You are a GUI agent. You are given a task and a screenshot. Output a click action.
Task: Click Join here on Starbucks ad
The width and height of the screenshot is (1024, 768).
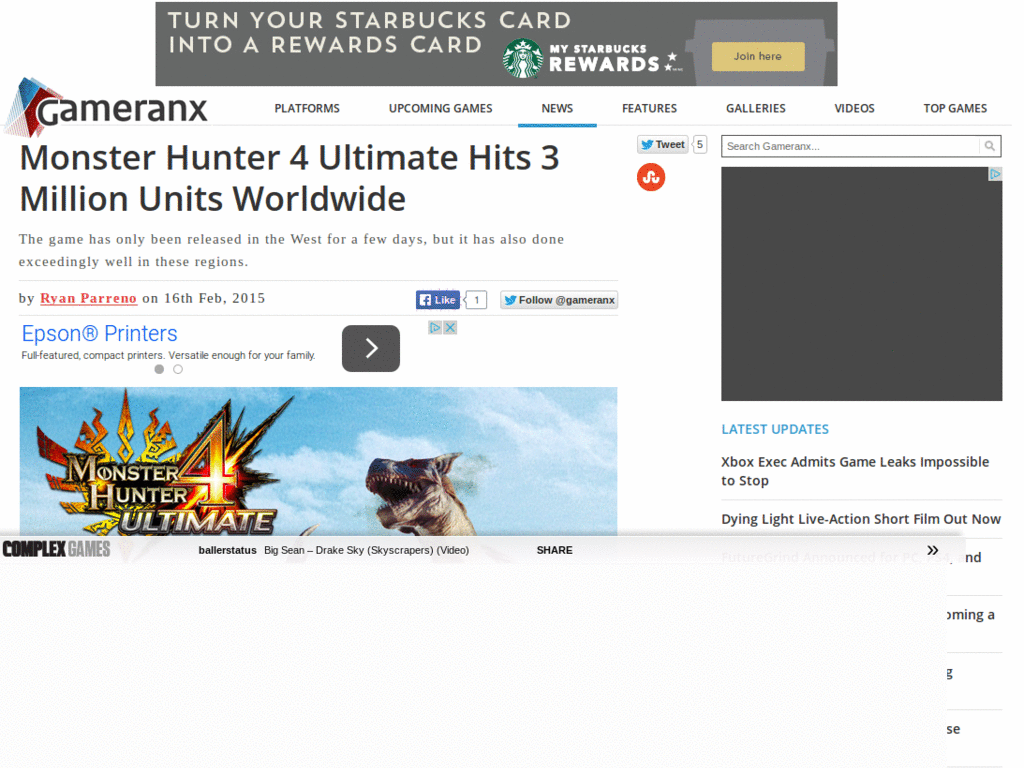click(758, 56)
